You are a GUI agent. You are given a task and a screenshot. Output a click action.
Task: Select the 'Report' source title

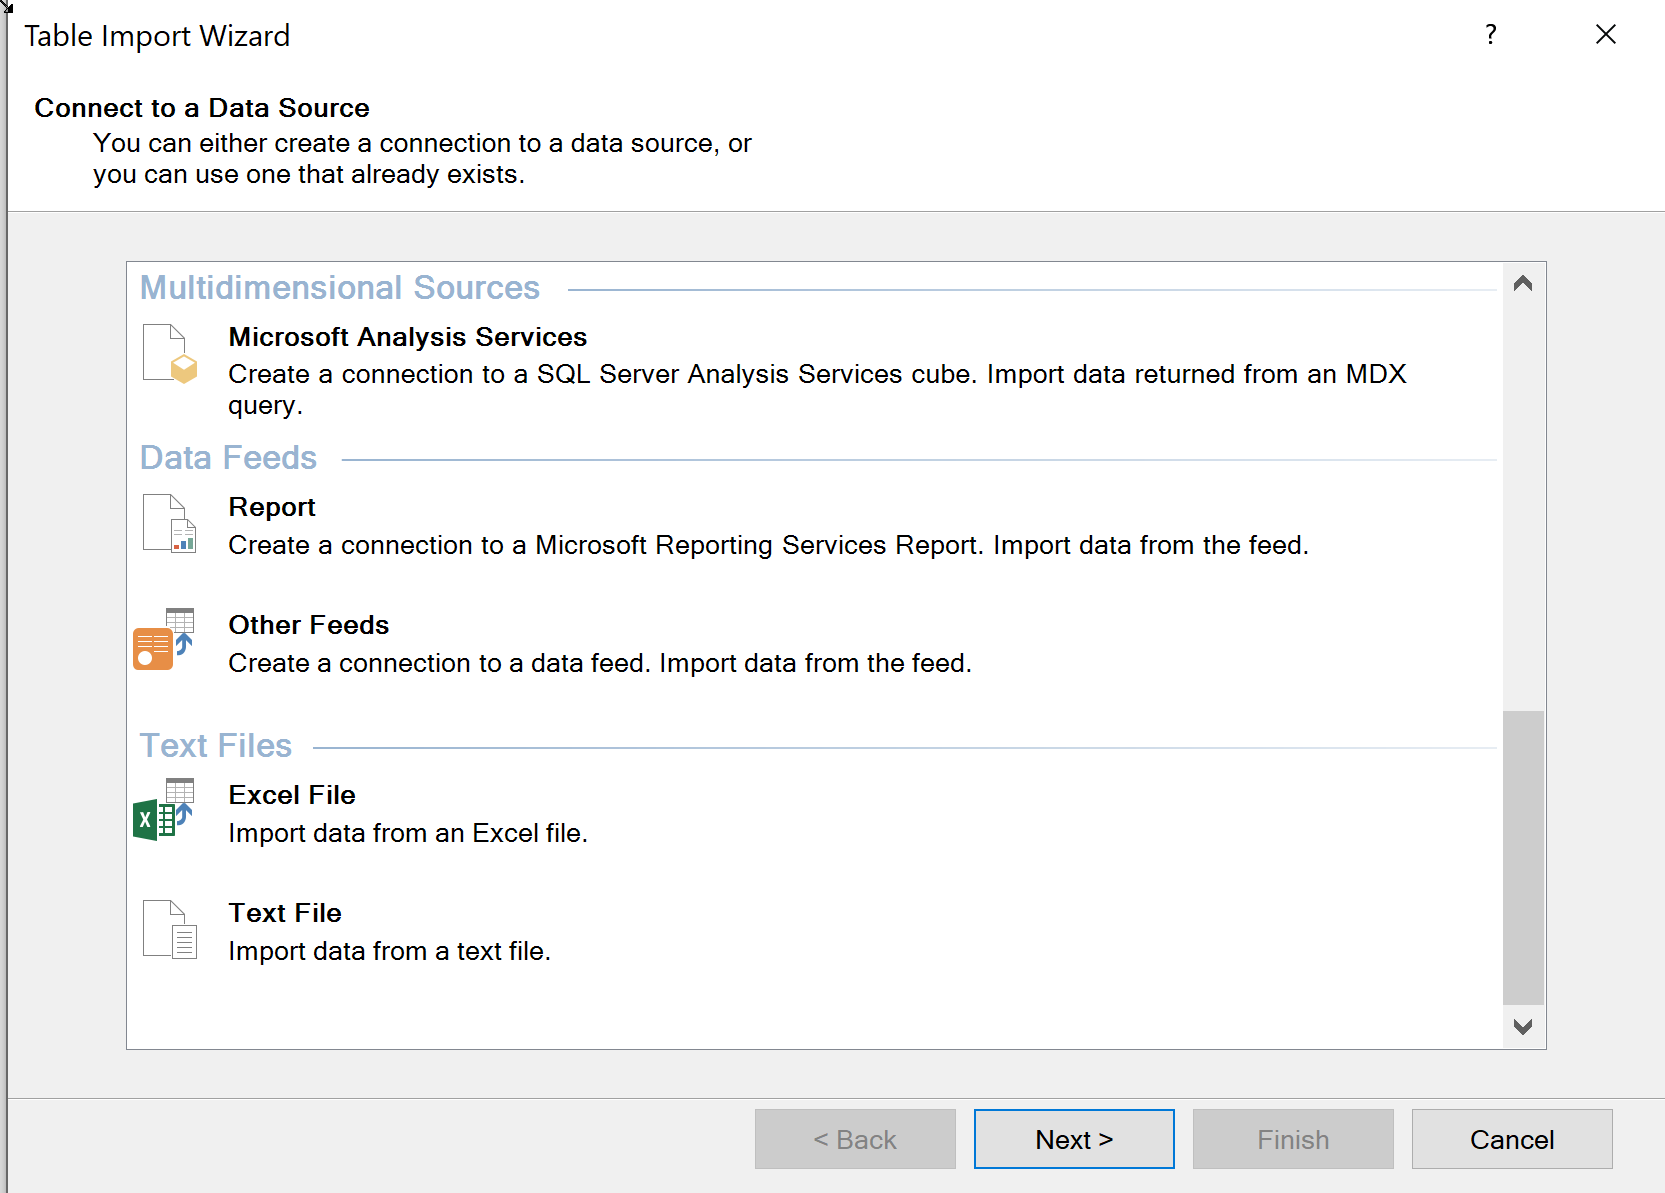tap(272, 507)
